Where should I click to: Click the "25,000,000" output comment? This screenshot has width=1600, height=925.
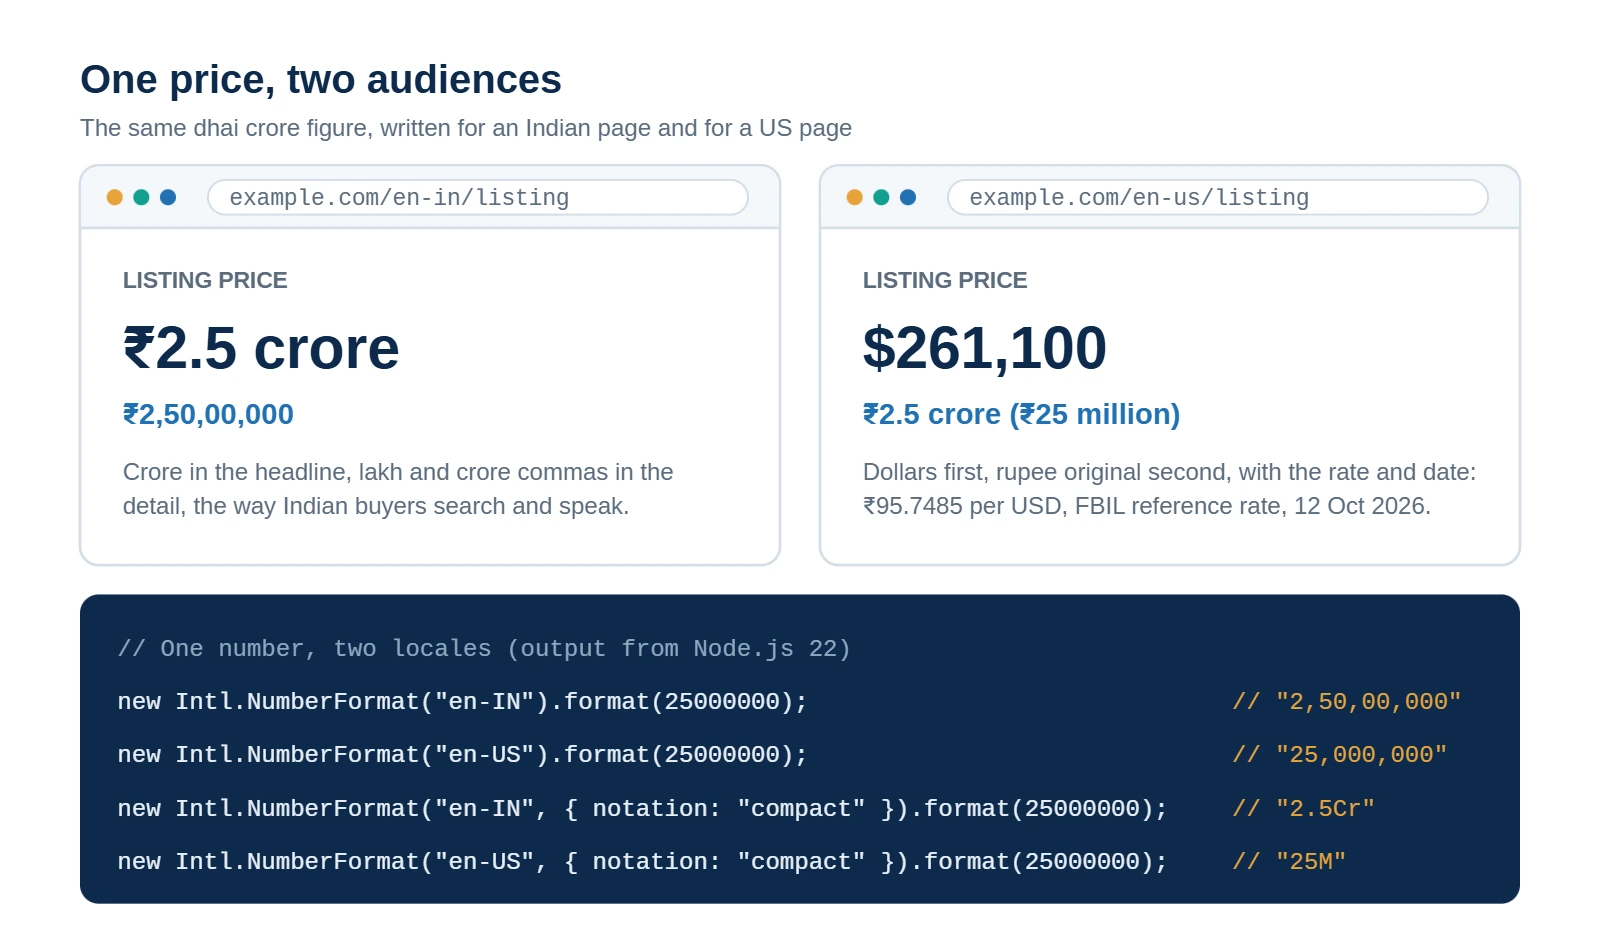[x=1340, y=754]
